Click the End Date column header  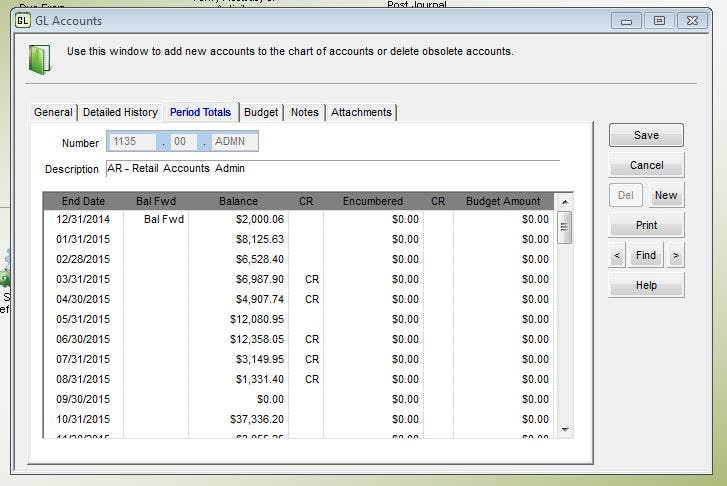(x=83, y=201)
